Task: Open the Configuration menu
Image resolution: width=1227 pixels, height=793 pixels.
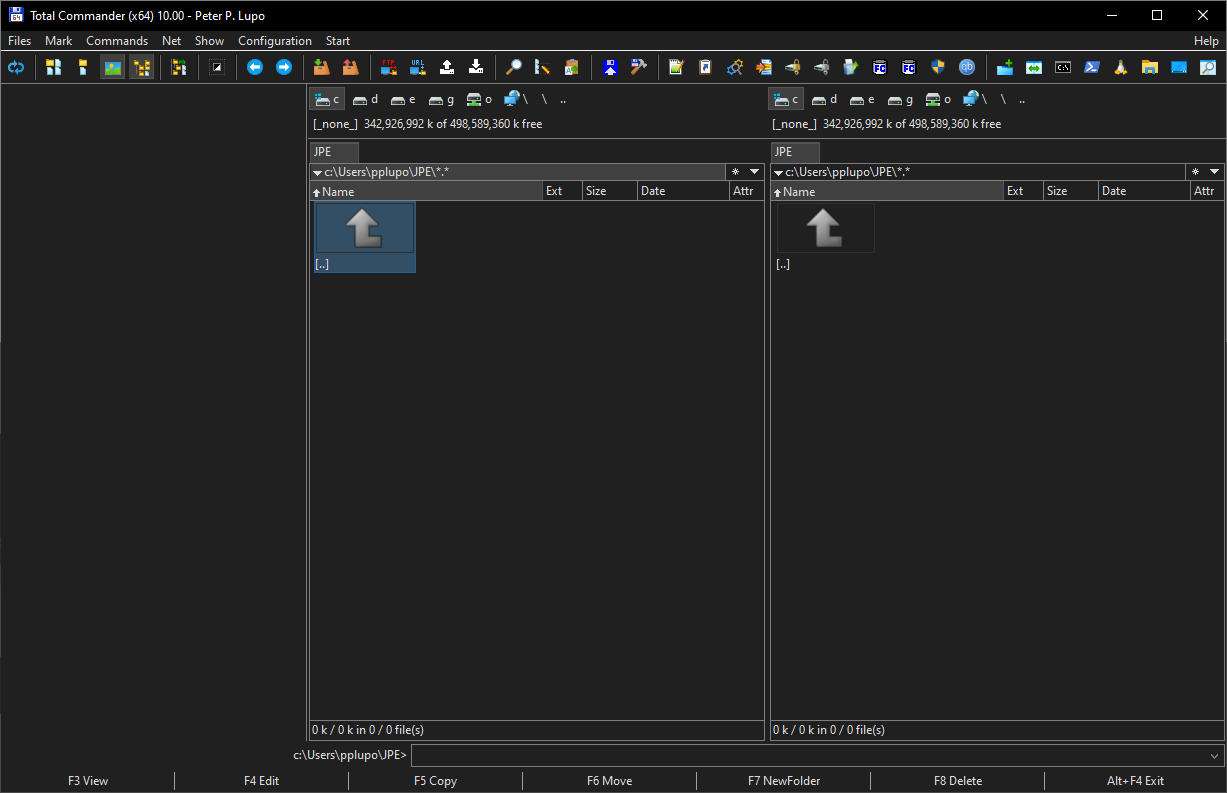Action: click(x=275, y=41)
